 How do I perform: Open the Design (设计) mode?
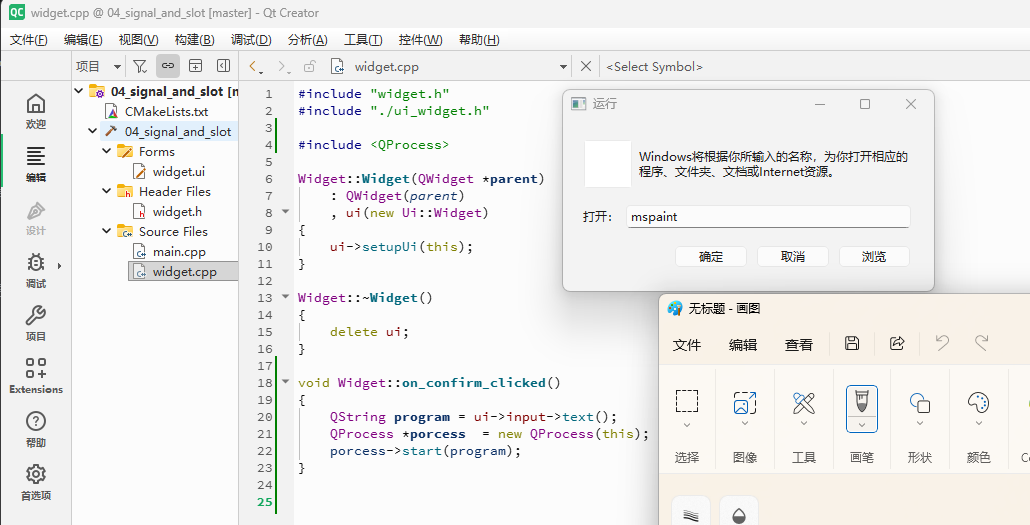tap(35, 217)
